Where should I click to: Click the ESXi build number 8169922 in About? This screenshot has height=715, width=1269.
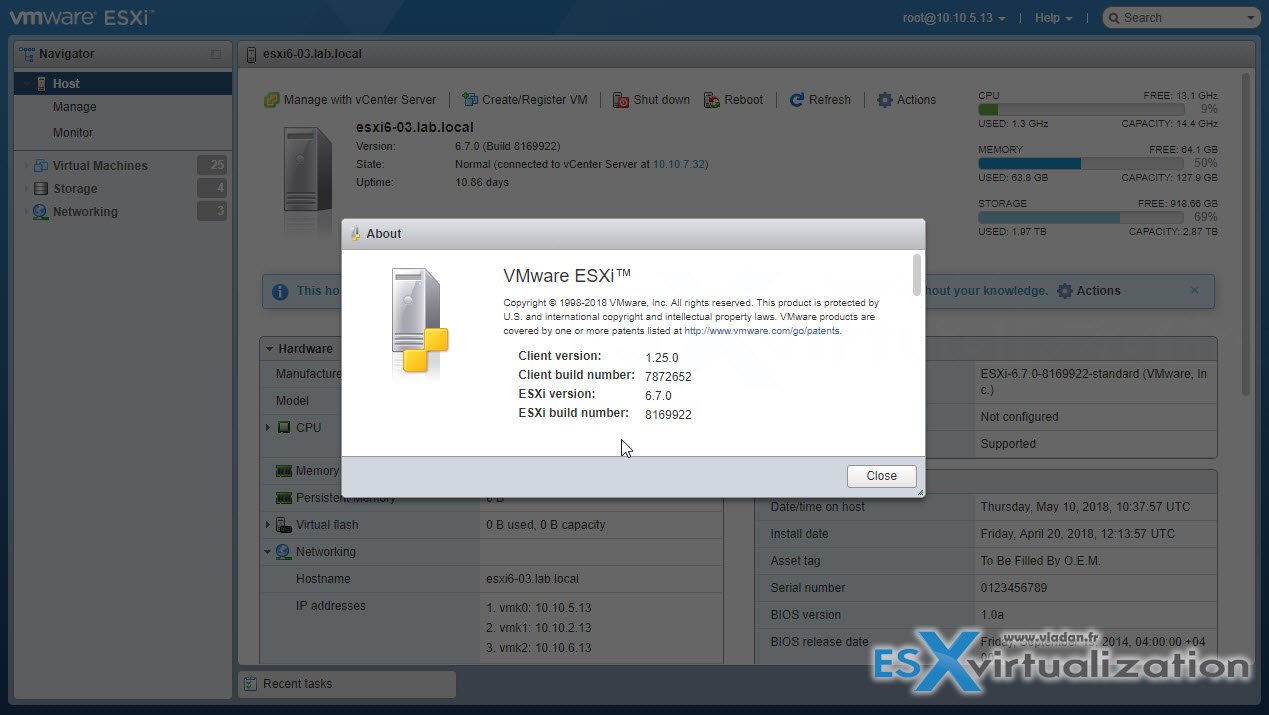point(669,415)
